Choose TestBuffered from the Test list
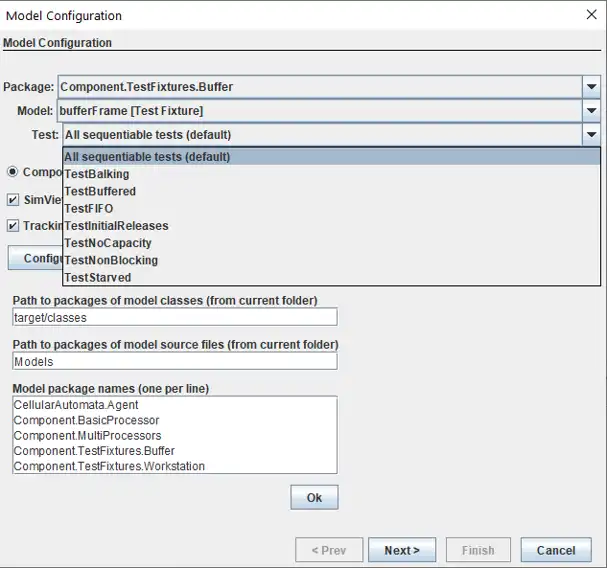 (x=332, y=191)
